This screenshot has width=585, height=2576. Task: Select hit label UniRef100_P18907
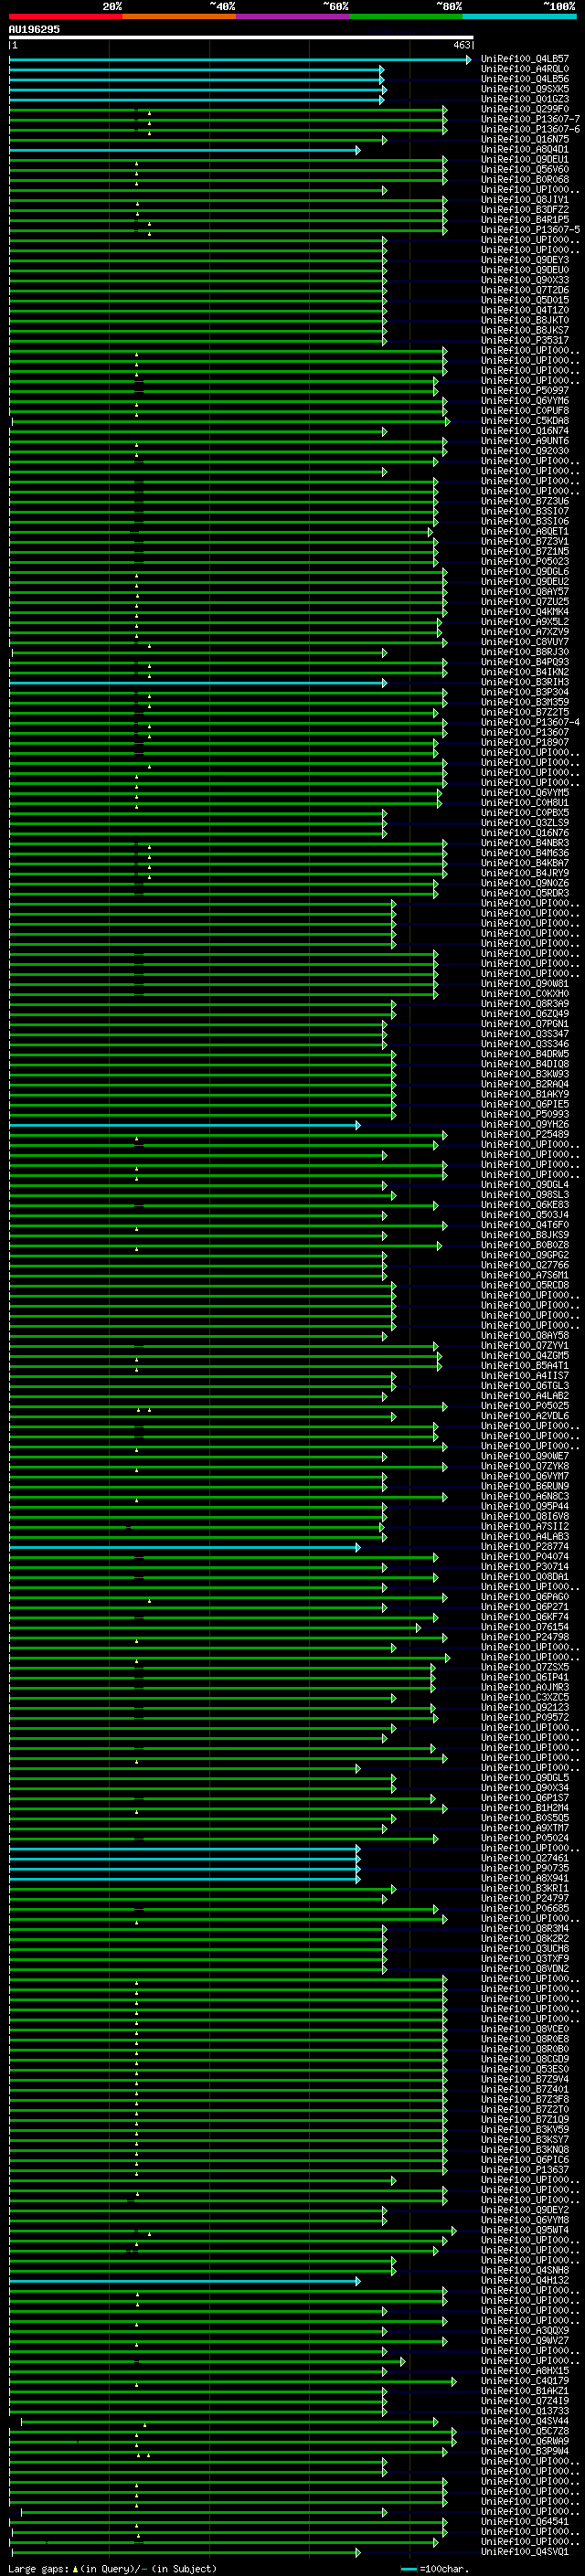tap(525, 742)
